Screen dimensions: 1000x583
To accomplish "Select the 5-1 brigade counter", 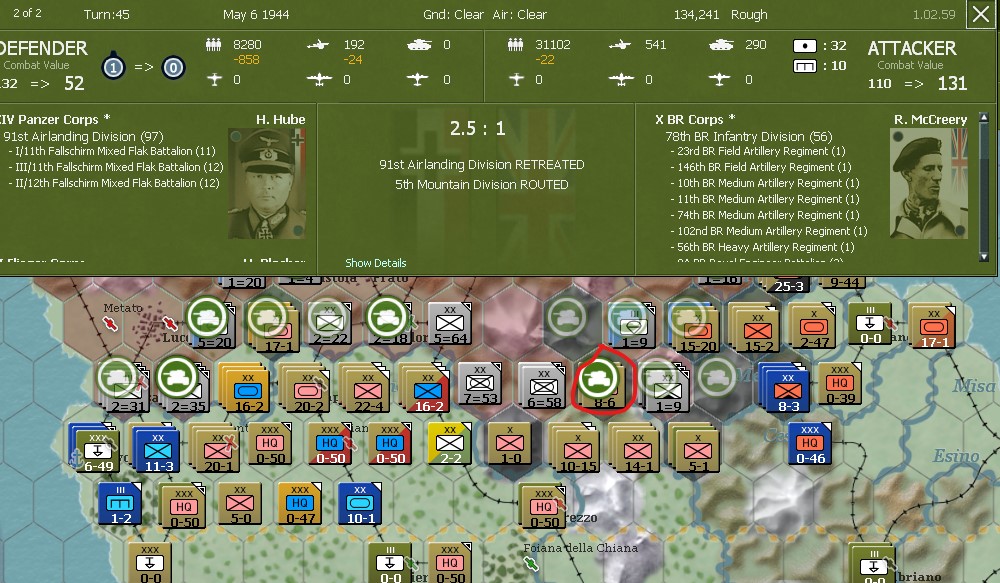I will [x=695, y=446].
